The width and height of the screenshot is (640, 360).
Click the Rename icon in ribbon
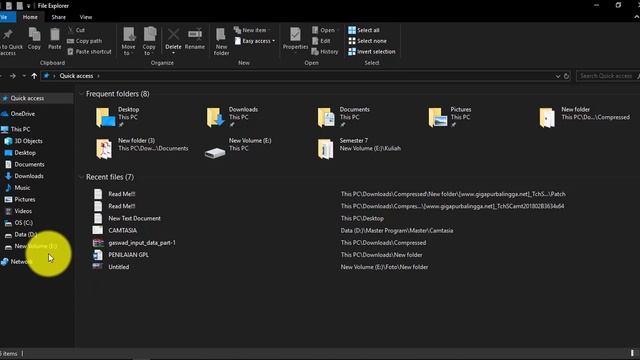click(195, 34)
